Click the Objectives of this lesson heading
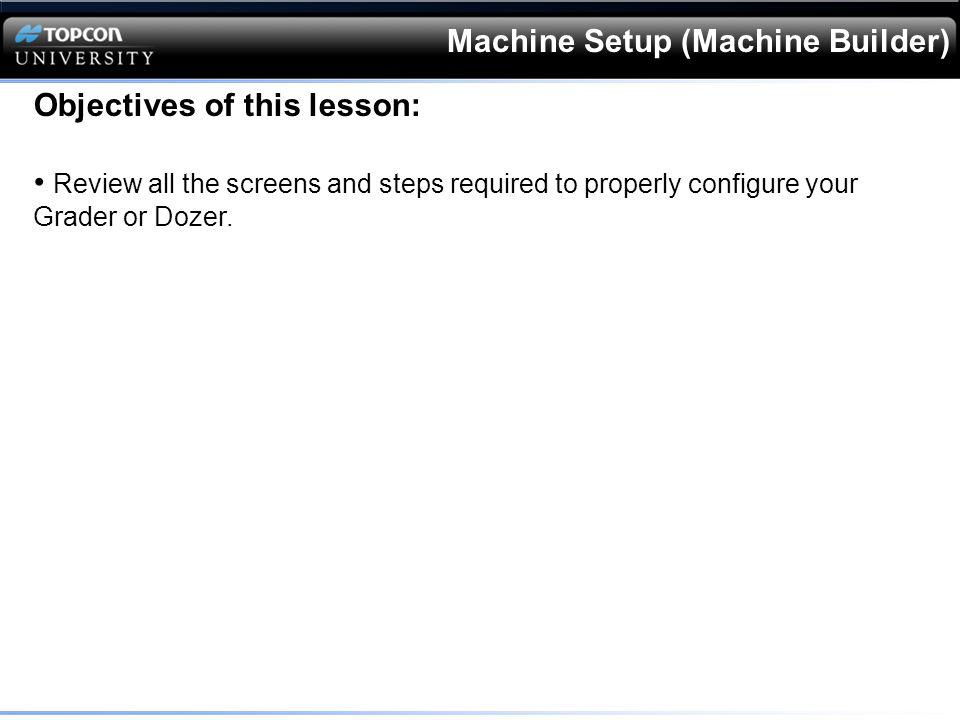The width and height of the screenshot is (960, 720). [227, 107]
